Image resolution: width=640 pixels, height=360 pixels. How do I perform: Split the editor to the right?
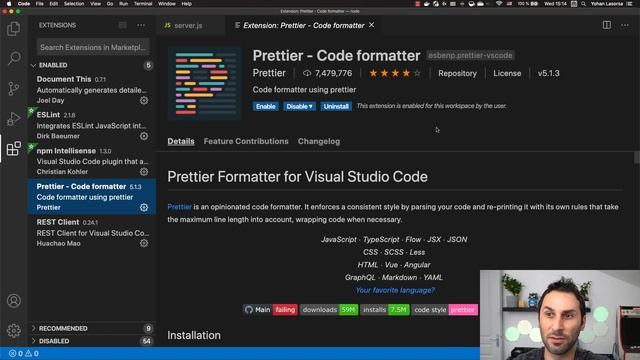(x=607, y=25)
